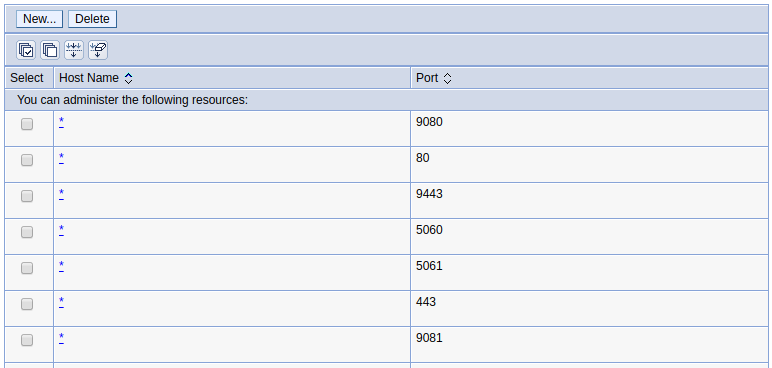Open the host alias link for port 443

pyautogui.click(x=62, y=301)
